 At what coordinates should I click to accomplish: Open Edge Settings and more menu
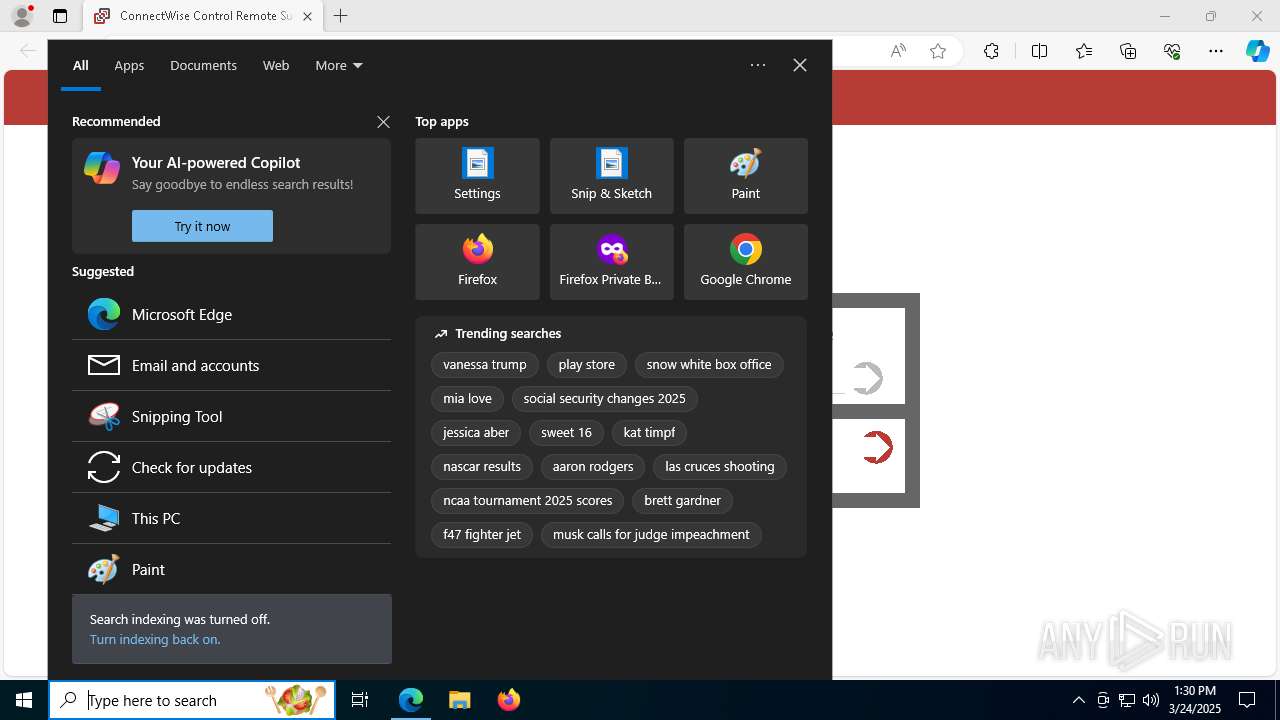(1216, 51)
